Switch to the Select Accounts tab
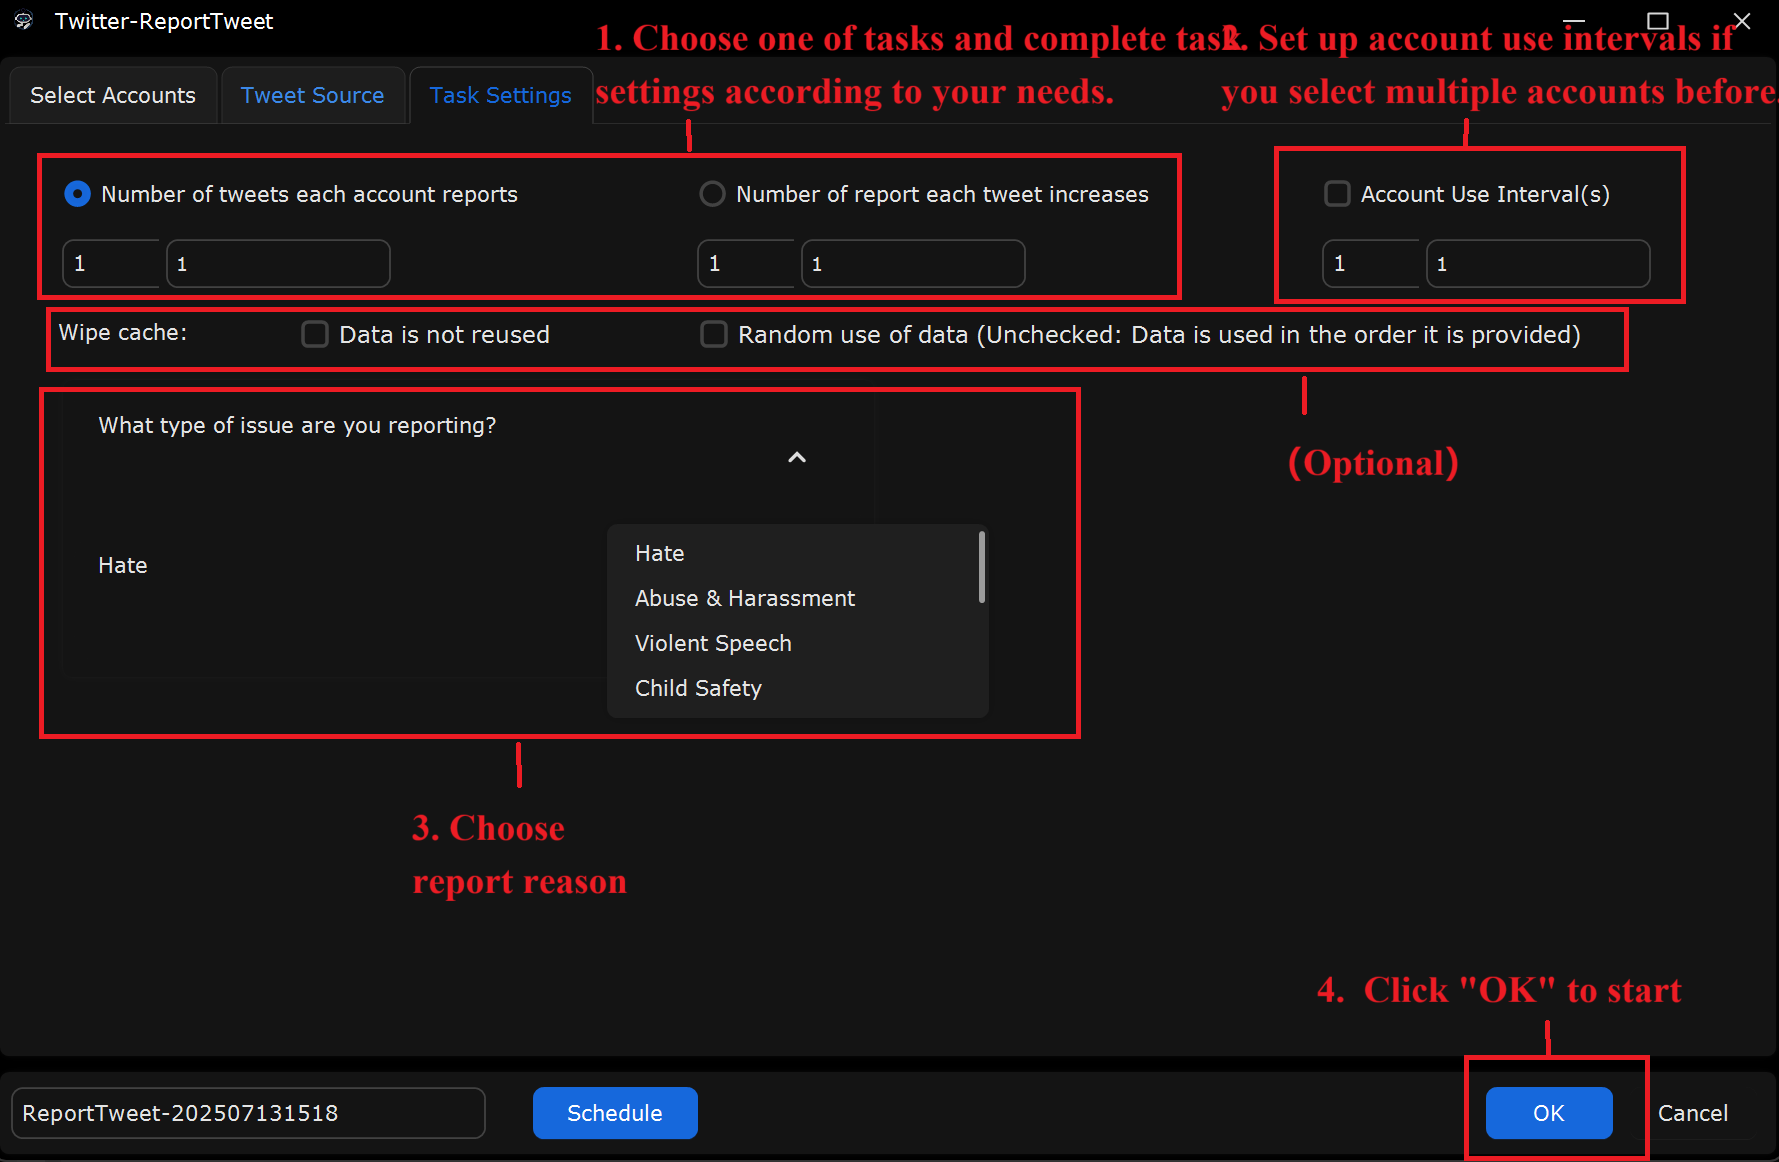Screen dimensions: 1779x1162 coord(113,95)
